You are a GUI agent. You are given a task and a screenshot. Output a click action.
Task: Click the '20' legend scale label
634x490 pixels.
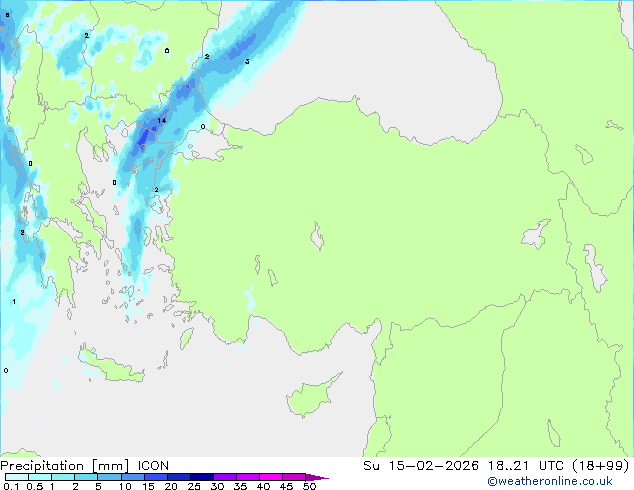pos(171,486)
